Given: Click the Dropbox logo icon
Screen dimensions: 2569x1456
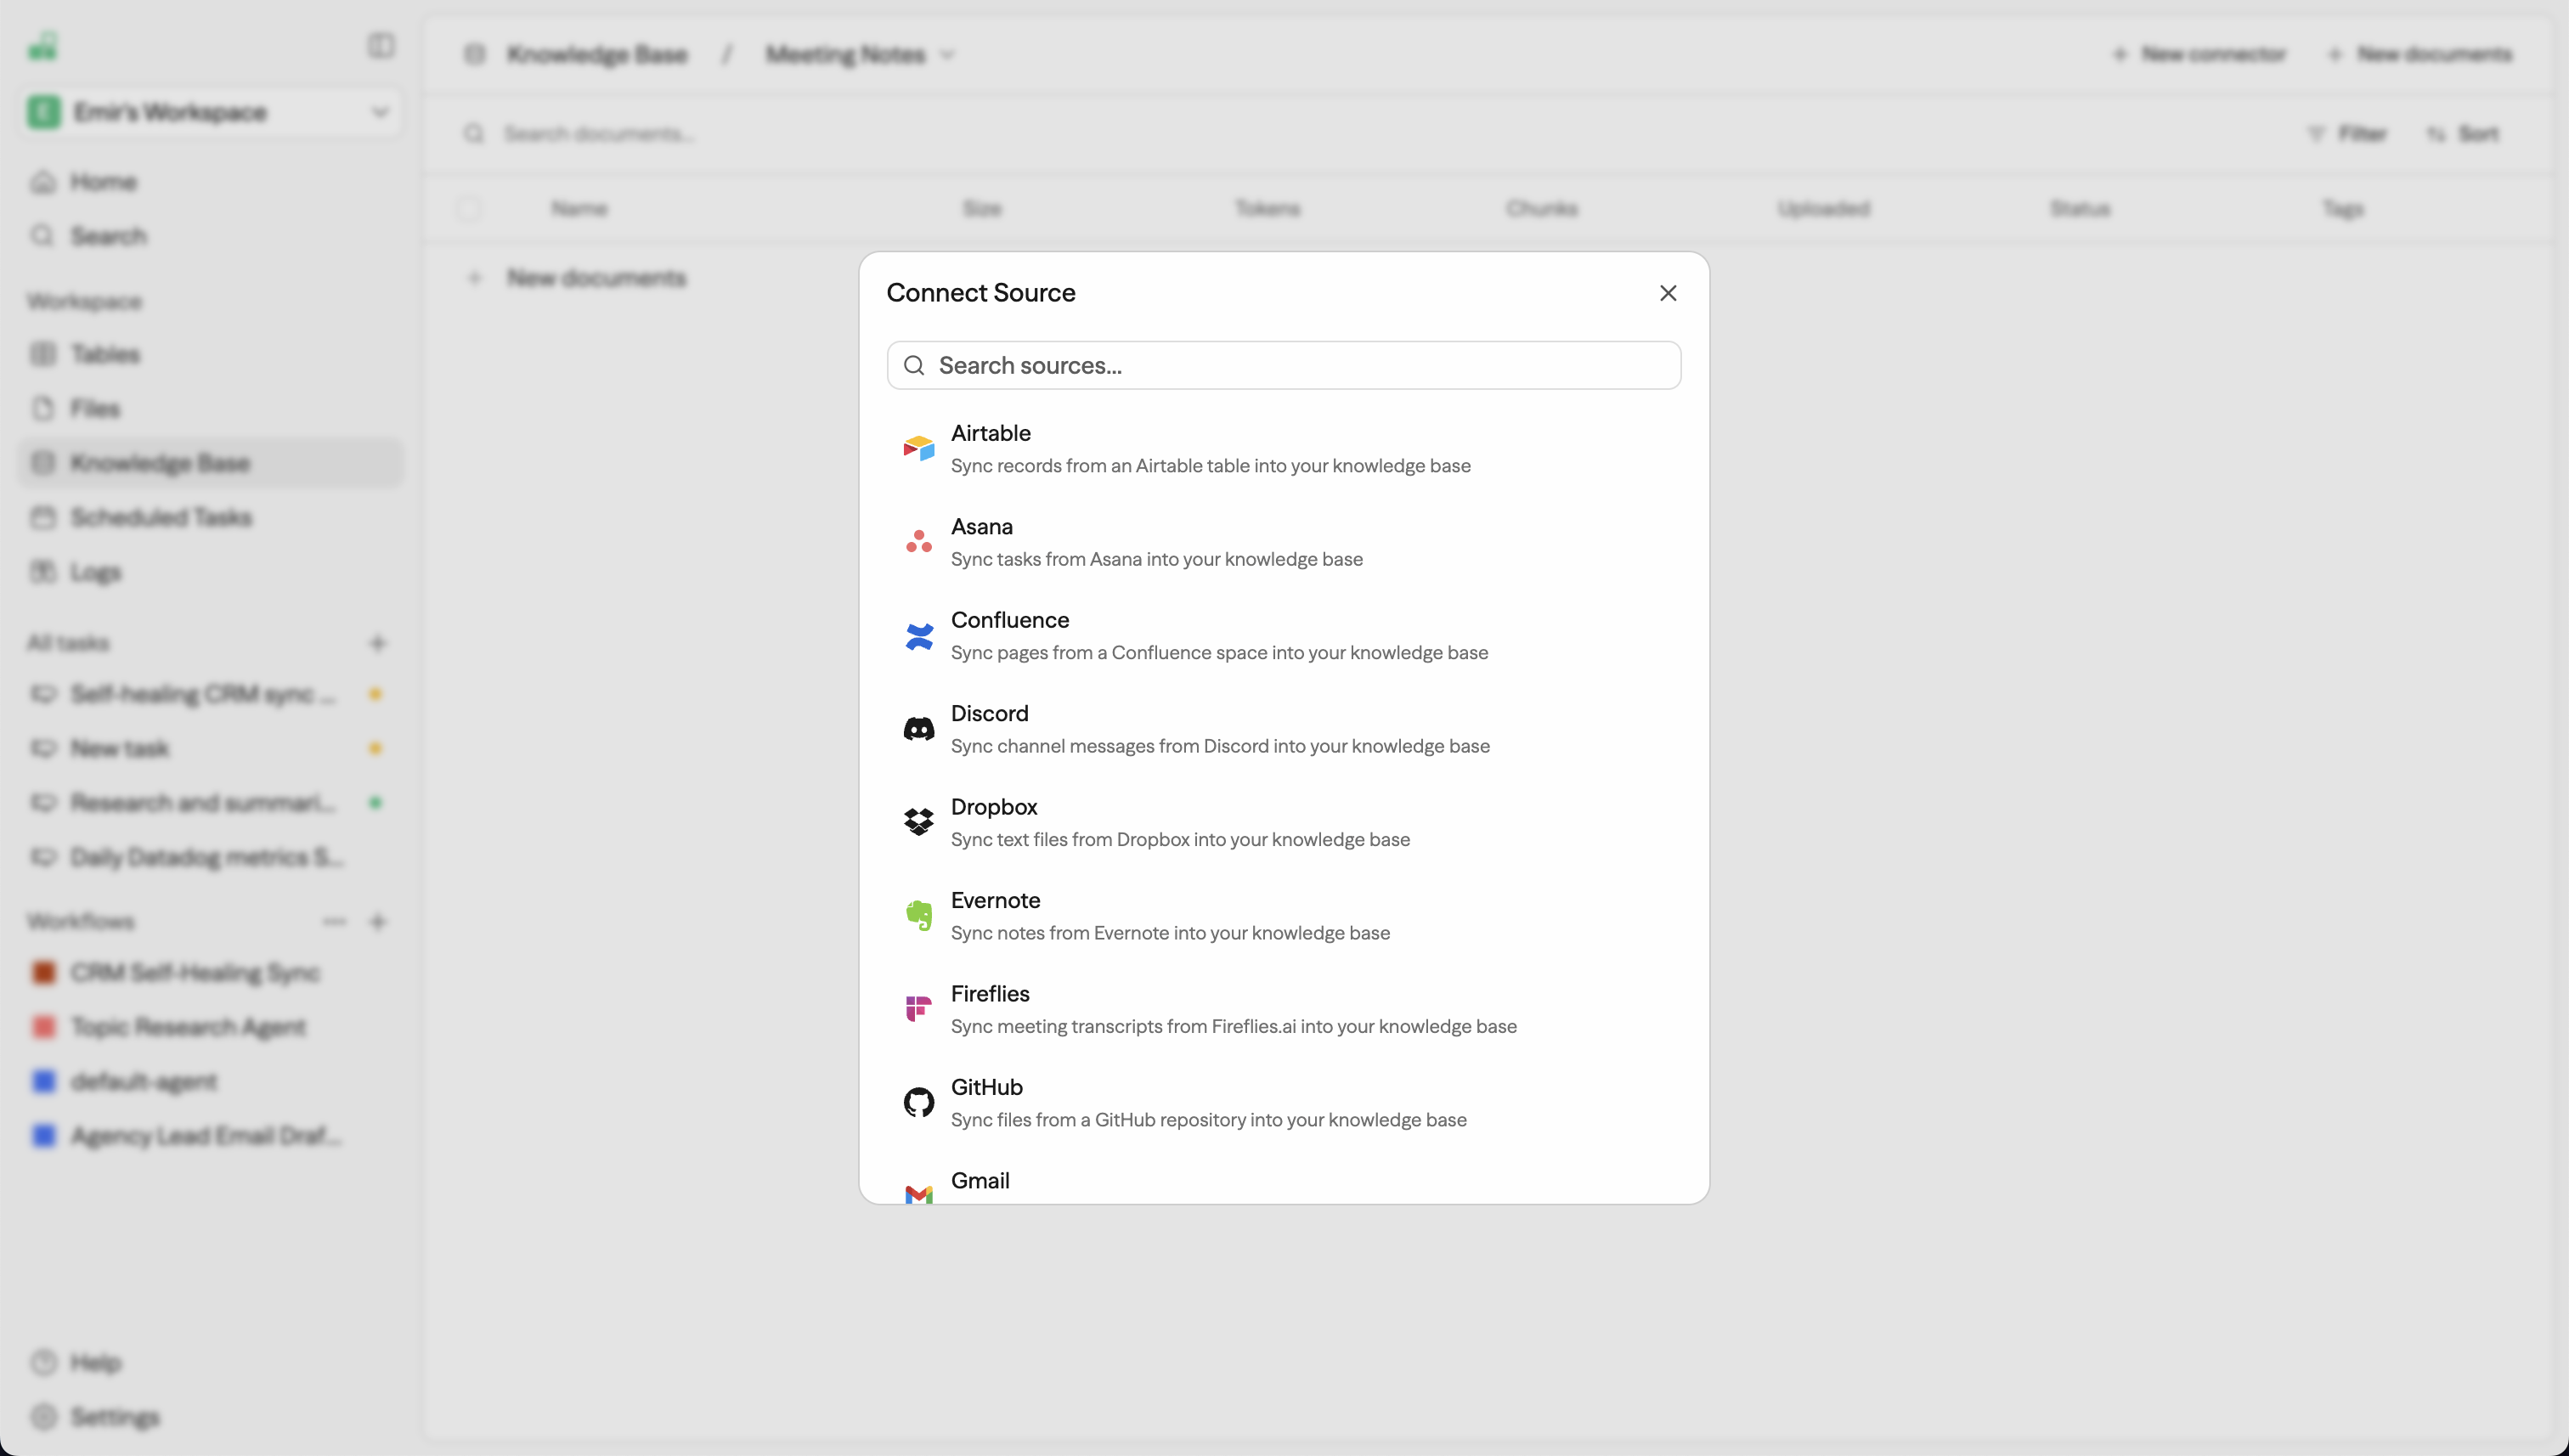Looking at the screenshot, I should click(x=918, y=822).
